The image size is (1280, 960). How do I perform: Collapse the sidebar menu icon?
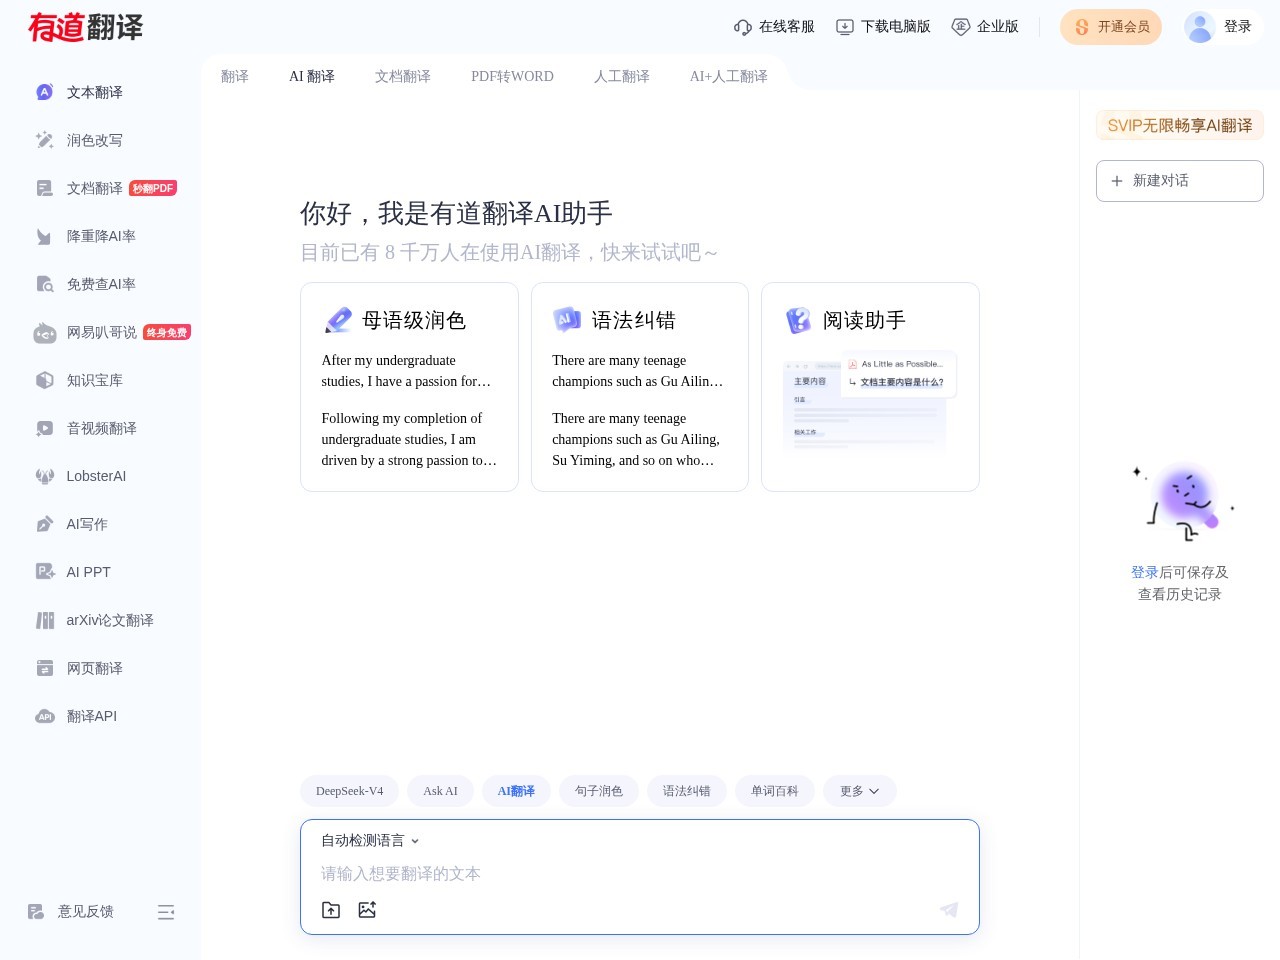point(166,912)
